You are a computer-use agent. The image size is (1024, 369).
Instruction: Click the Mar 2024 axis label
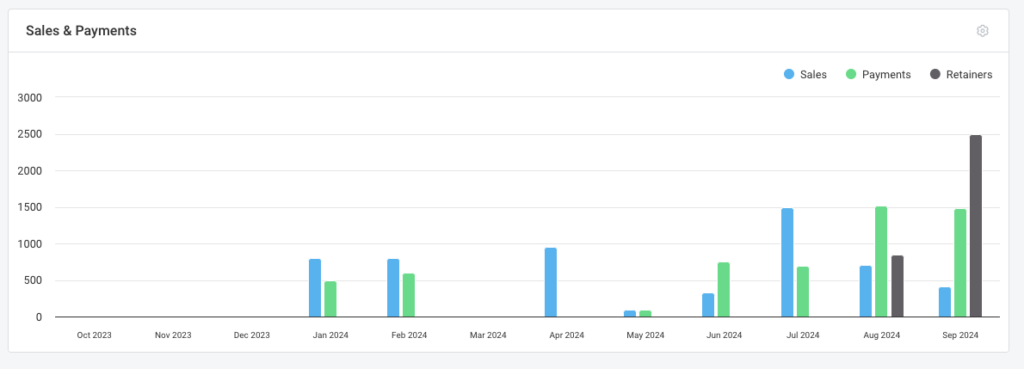tap(488, 335)
